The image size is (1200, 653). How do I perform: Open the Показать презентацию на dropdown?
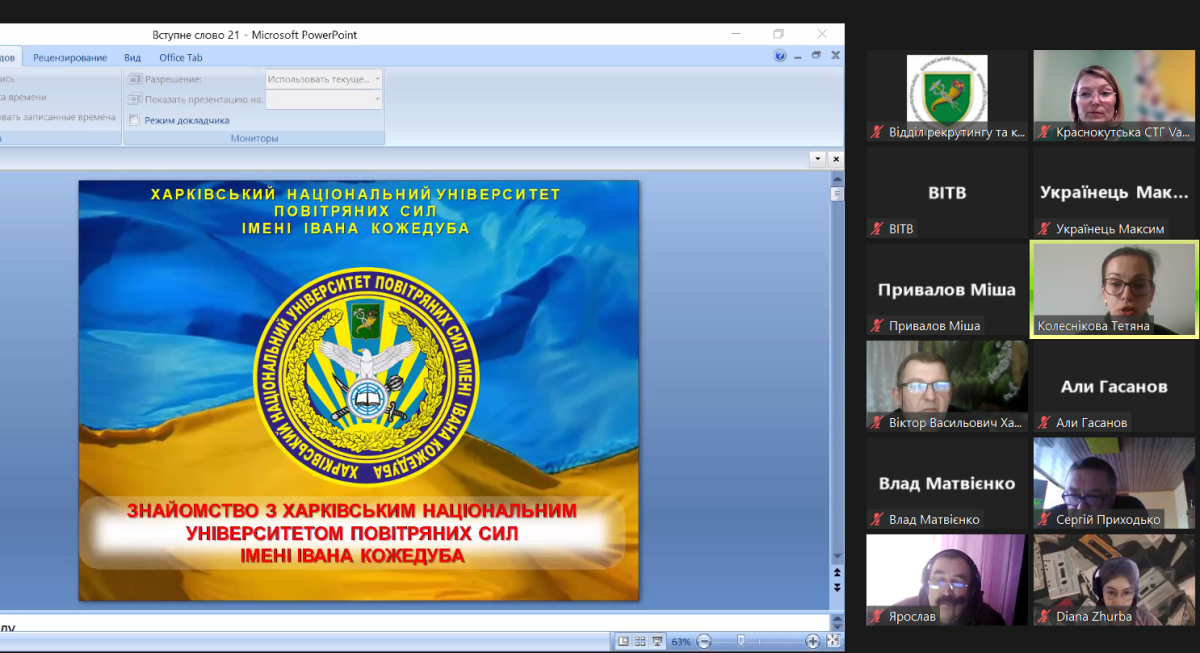[324, 99]
